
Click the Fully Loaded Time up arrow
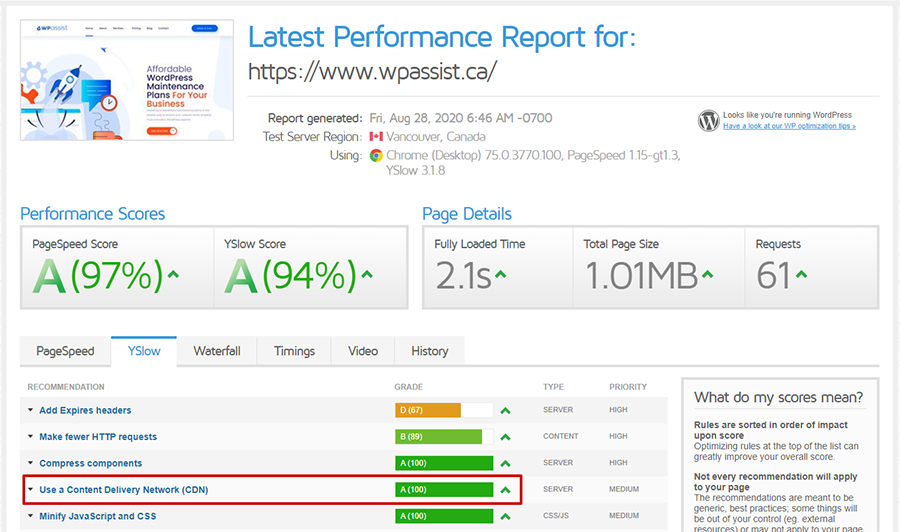pyautogui.click(x=501, y=274)
